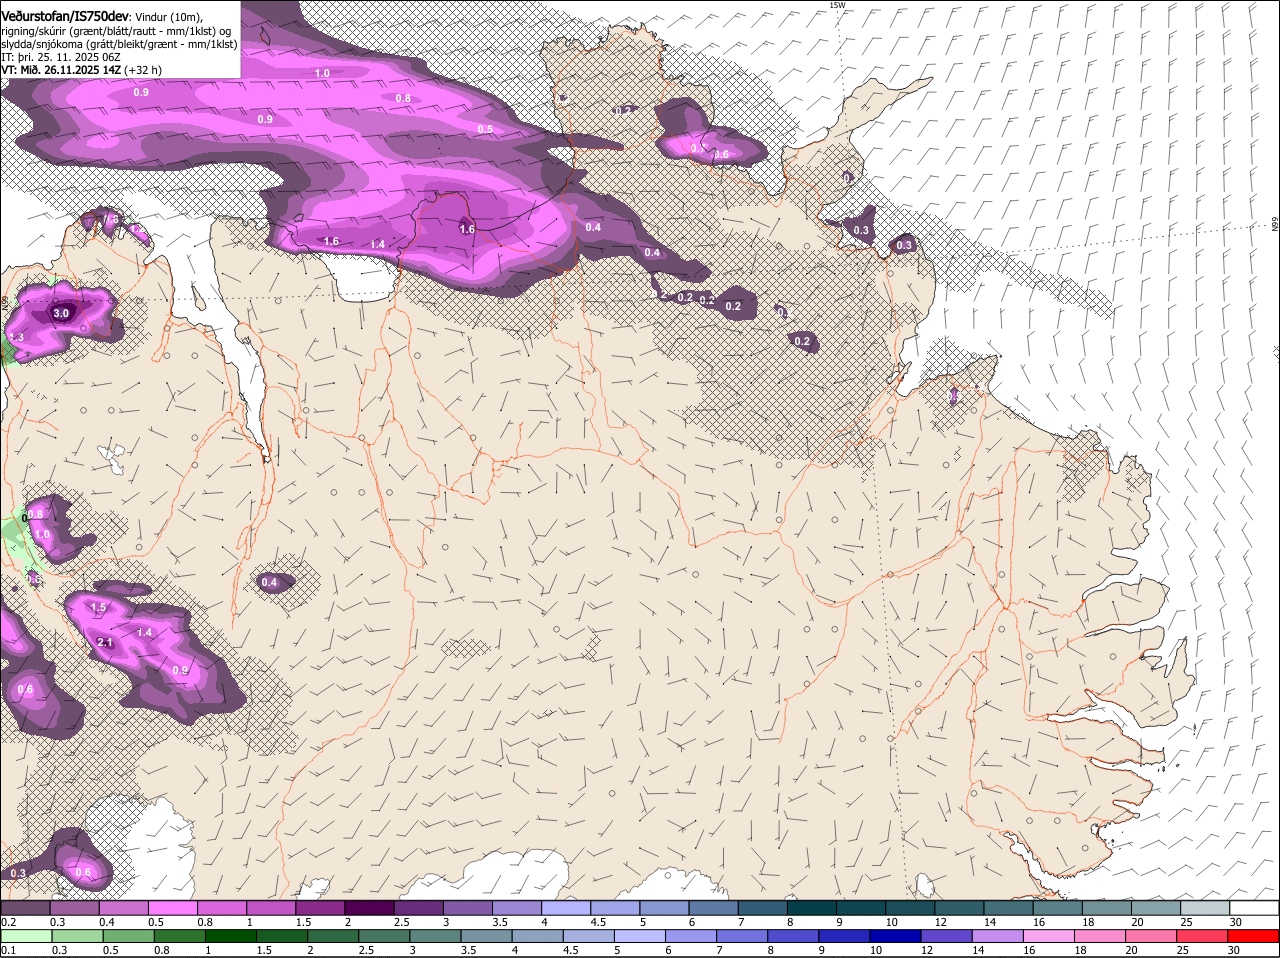This screenshot has height=958, width=1280.
Task: Pick lower legend swatch between 25 and 30
Action: [x=1202, y=936]
